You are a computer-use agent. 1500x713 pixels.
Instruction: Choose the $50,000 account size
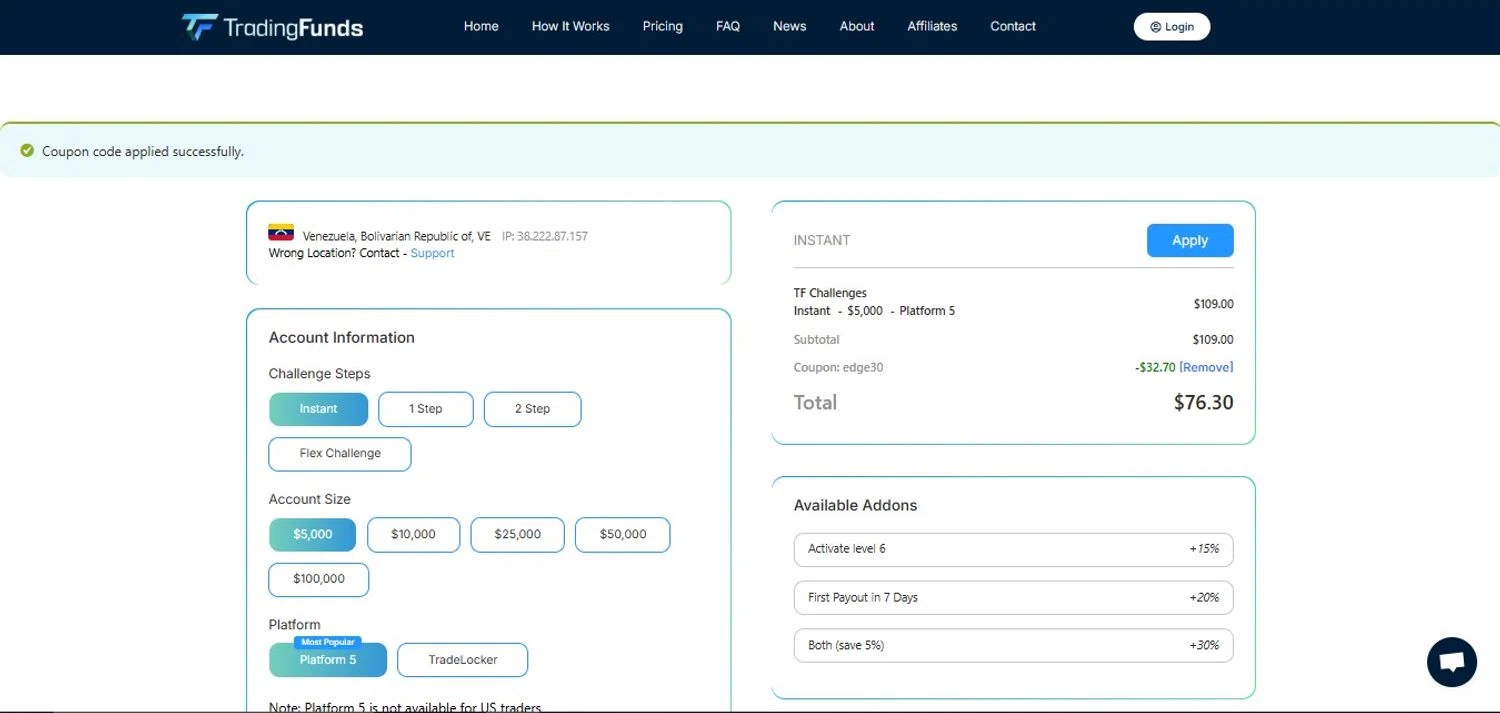pyautogui.click(x=623, y=534)
